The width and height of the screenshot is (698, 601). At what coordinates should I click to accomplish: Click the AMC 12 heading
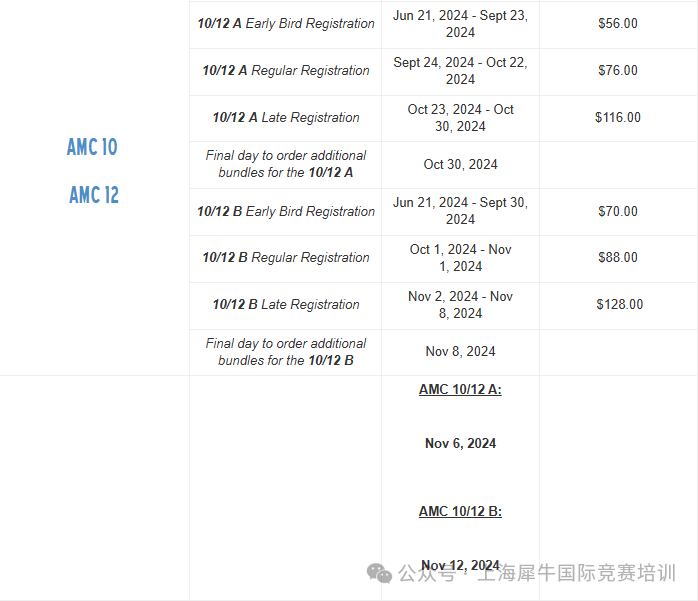click(94, 195)
